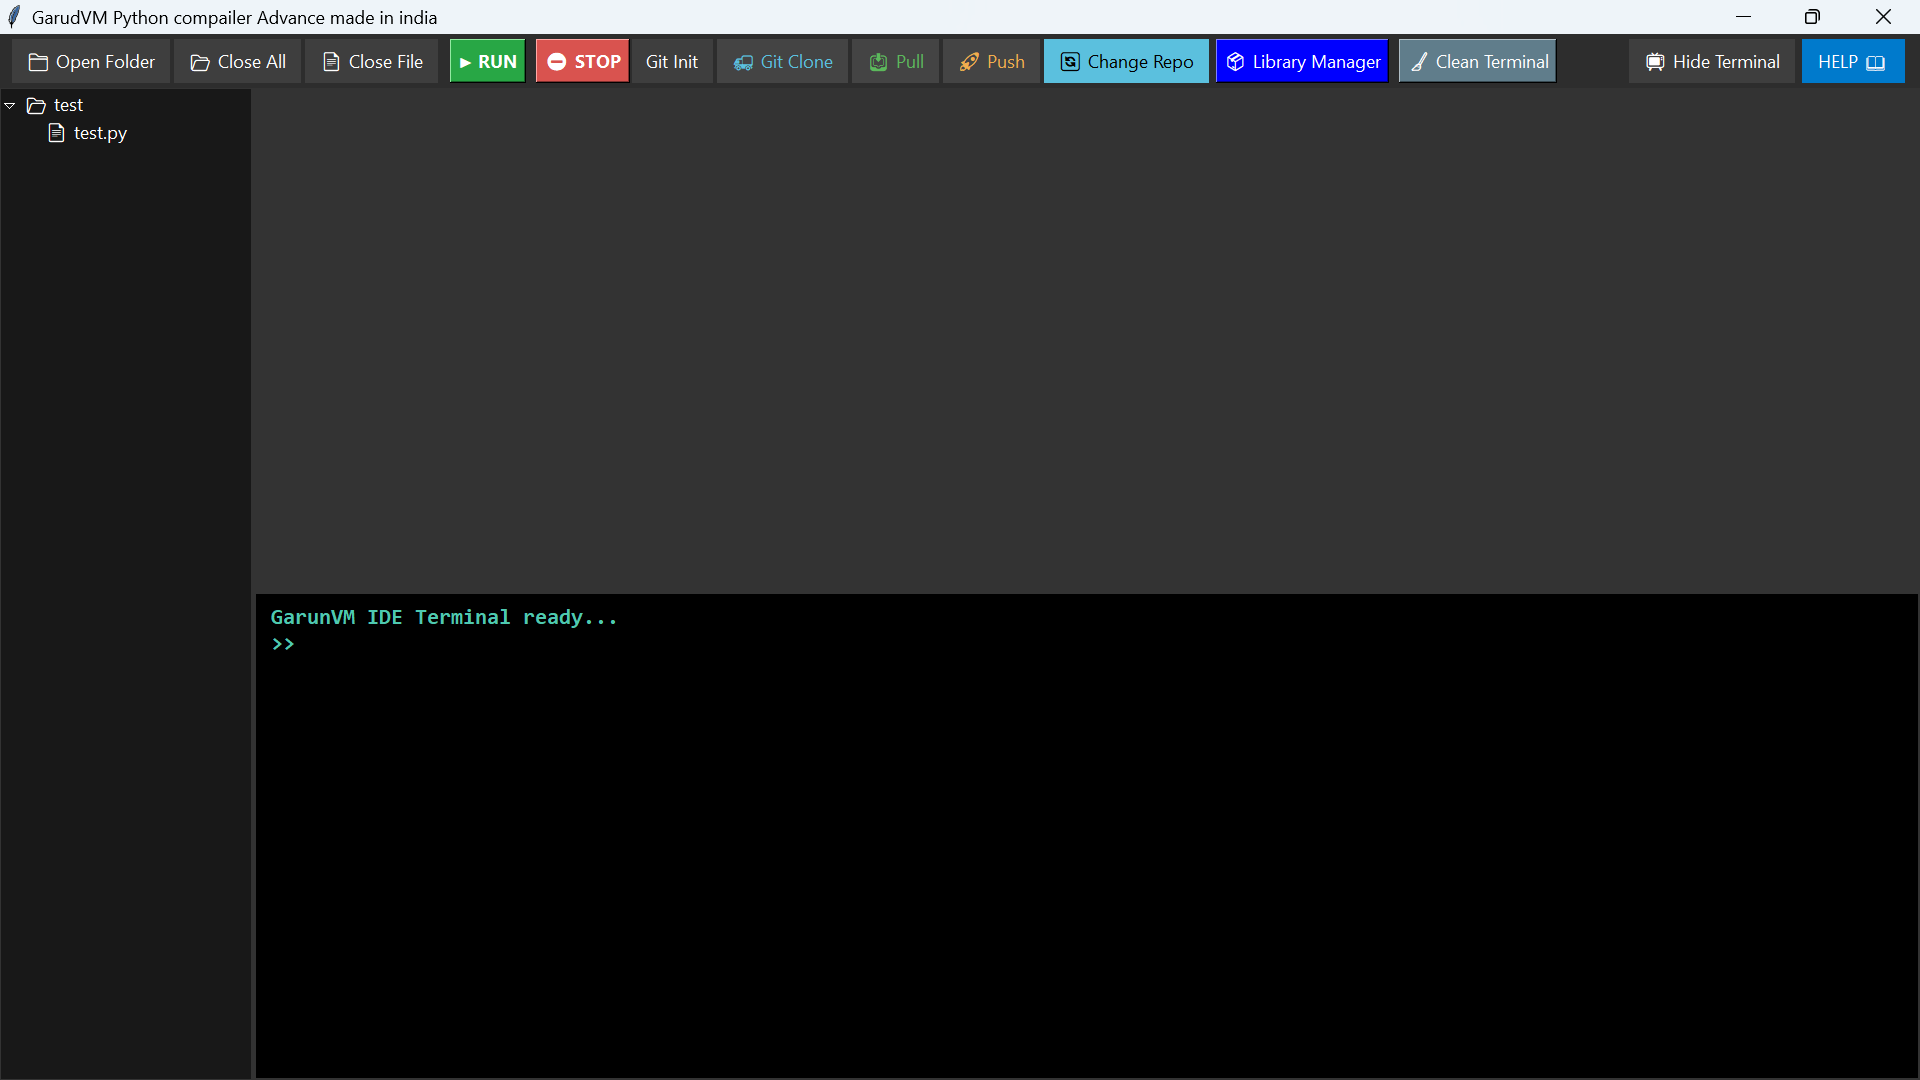Stop the running program
This screenshot has height=1080, width=1920.
click(x=581, y=61)
